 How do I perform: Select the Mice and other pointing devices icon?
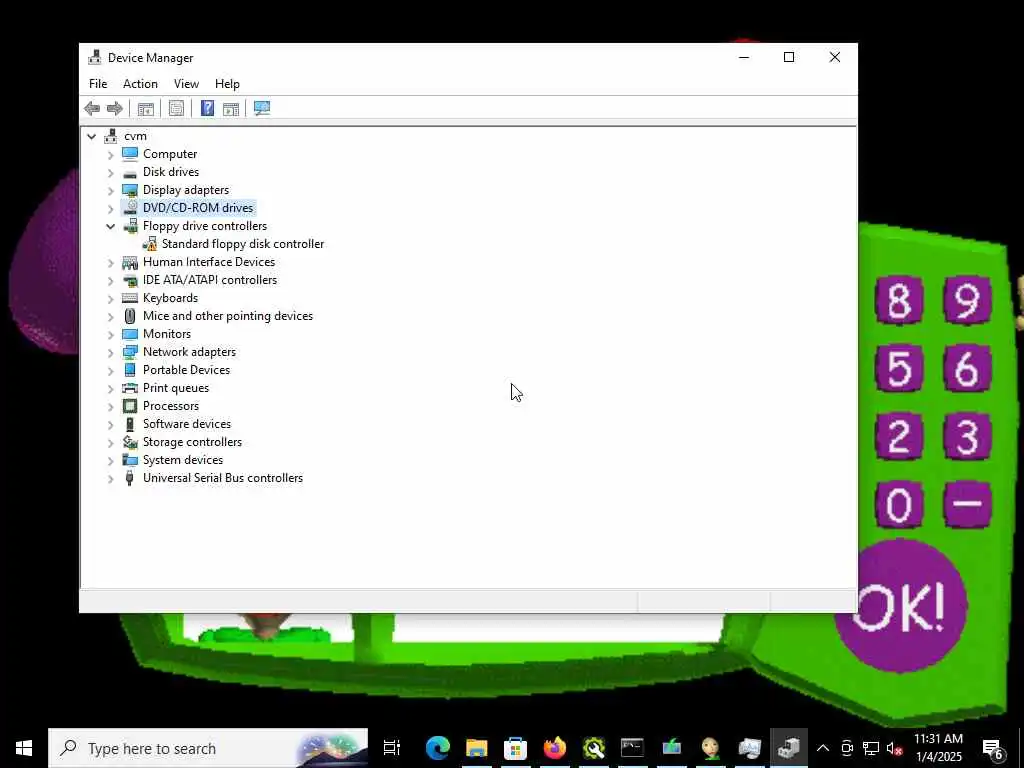click(x=130, y=316)
